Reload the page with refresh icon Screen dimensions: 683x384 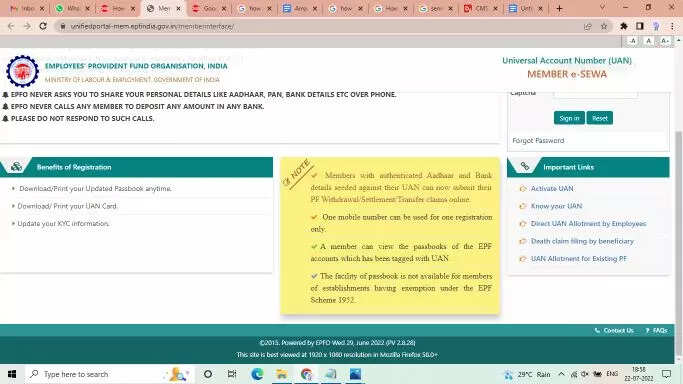43,26
